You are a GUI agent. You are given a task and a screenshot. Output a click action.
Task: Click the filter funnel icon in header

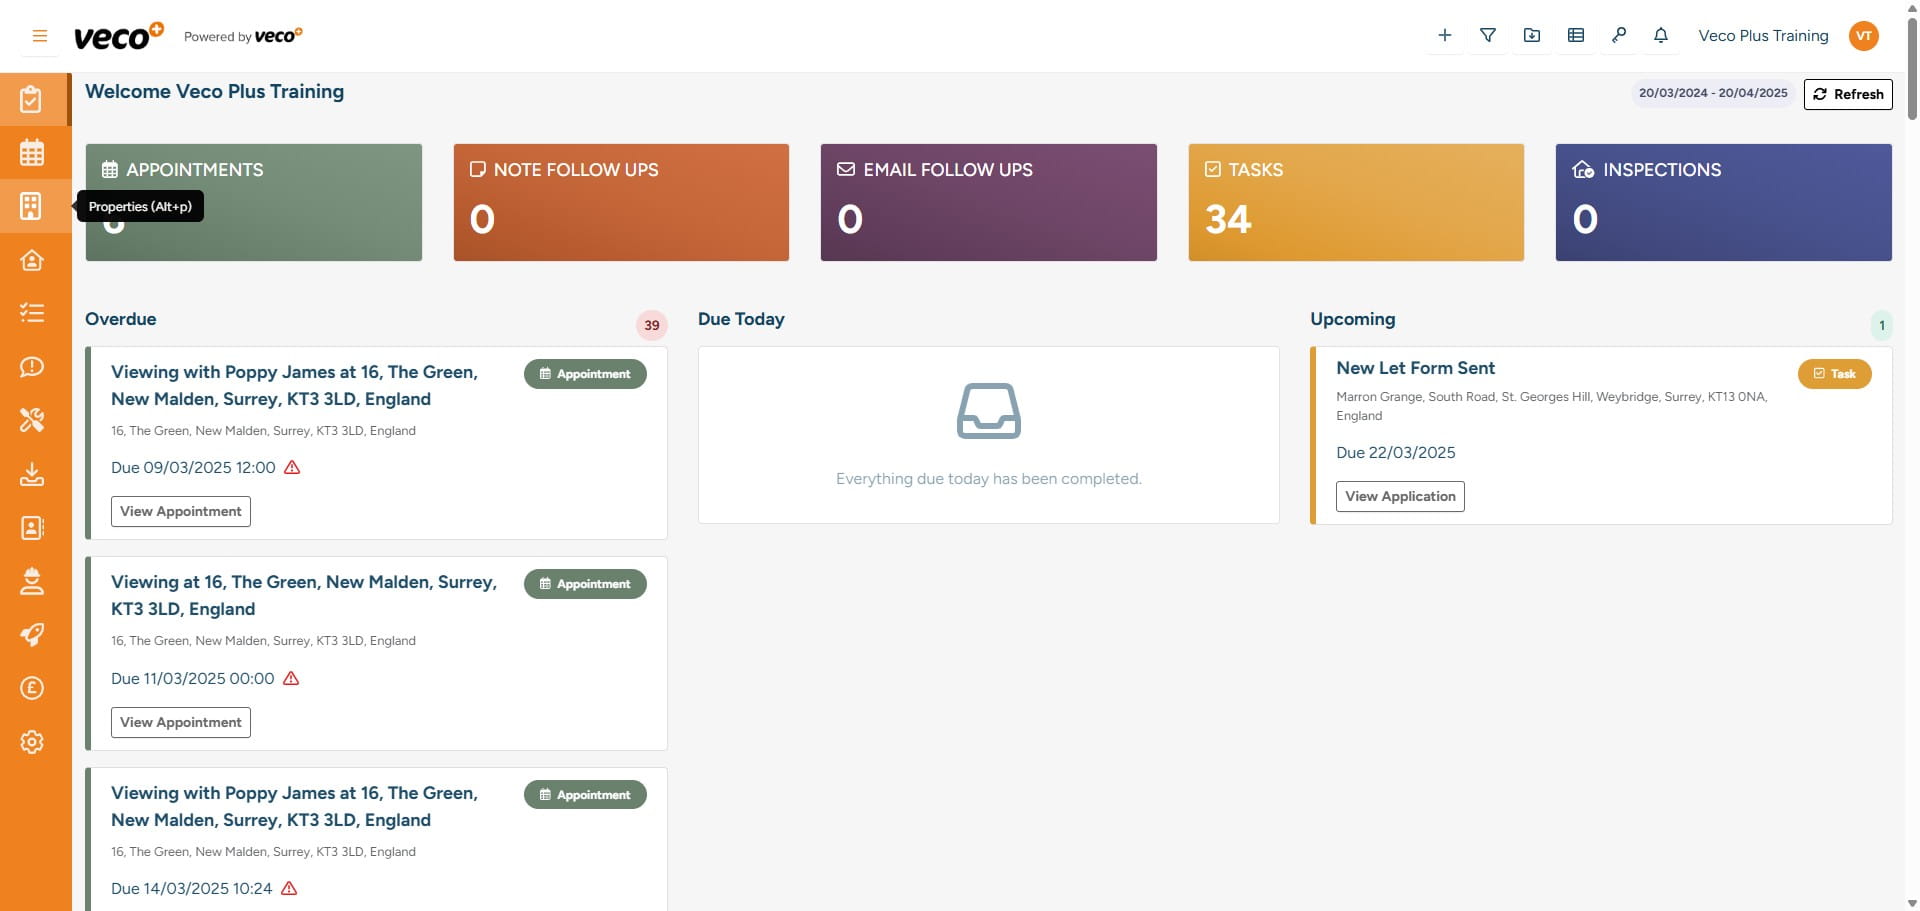(1488, 36)
